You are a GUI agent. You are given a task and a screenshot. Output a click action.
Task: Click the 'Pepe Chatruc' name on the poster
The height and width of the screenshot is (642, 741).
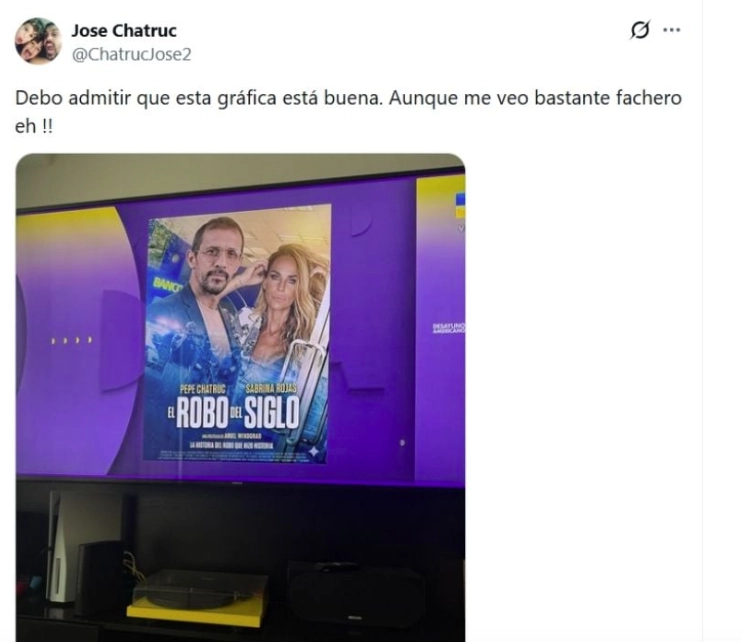coord(203,389)
